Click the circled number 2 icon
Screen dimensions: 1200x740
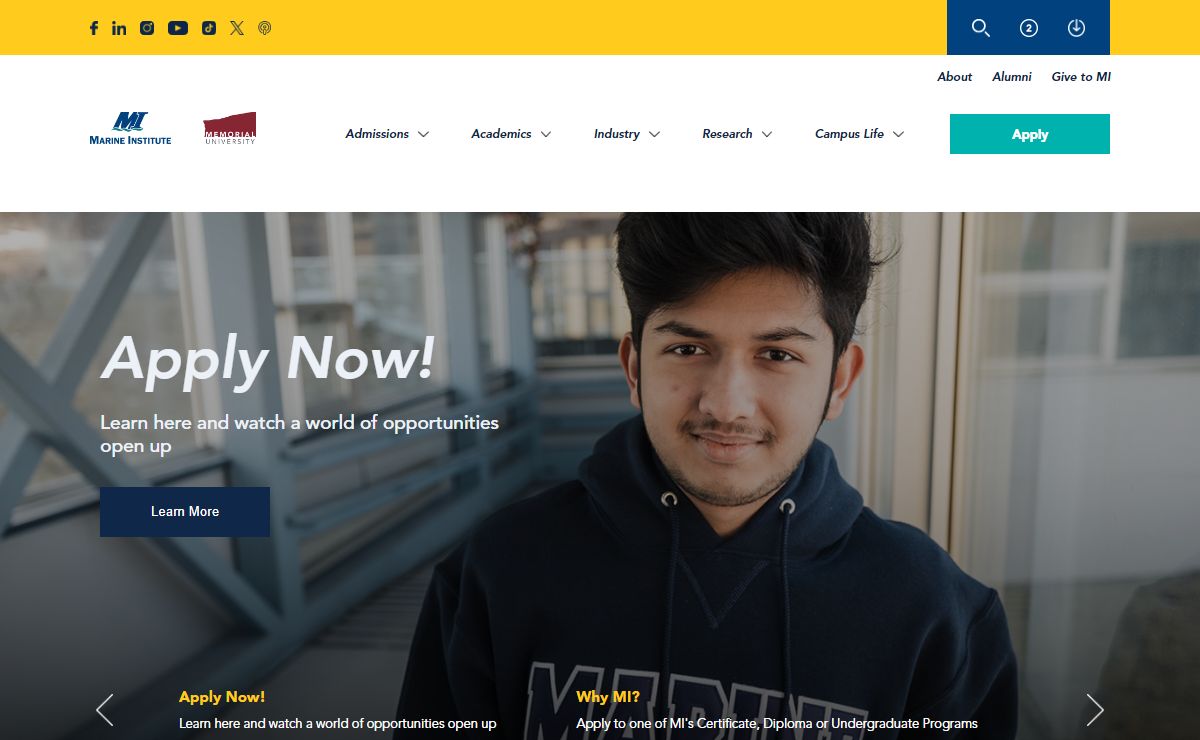1029,28
